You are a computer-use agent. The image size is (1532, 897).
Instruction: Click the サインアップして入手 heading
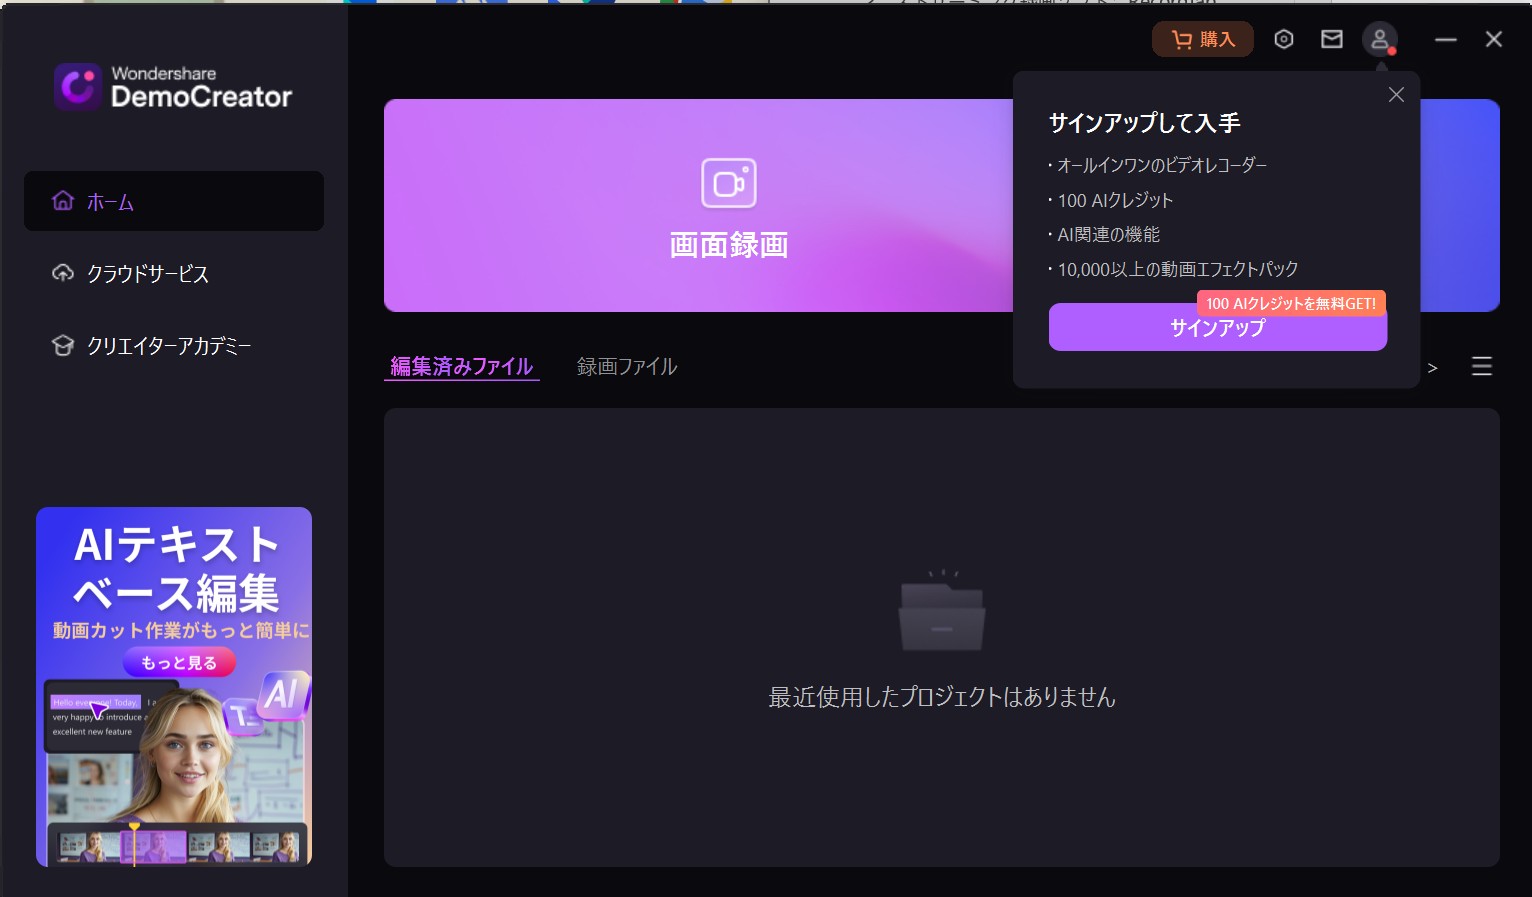coord(1144,123)
